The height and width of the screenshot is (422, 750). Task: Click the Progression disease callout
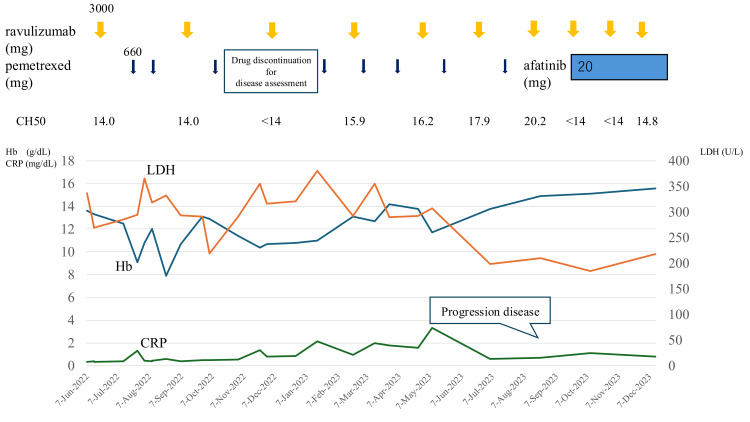(x=490, y=312)
